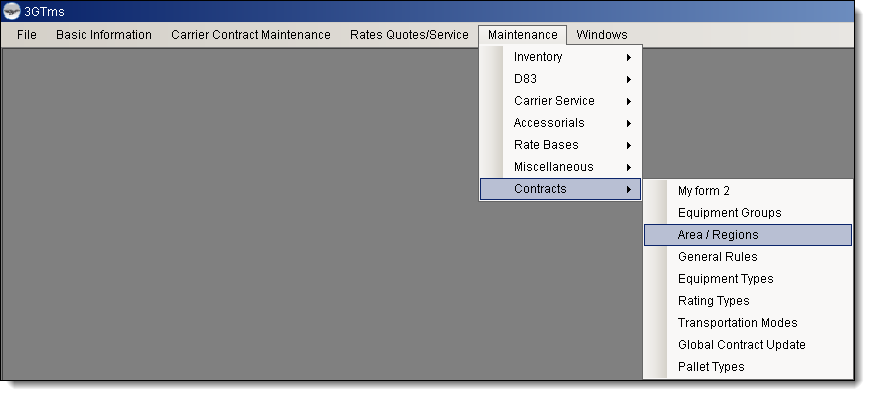The width and height of the screenshot is (870, 396).
Task: Choose Global Contract Update
Action: point(748,345)
